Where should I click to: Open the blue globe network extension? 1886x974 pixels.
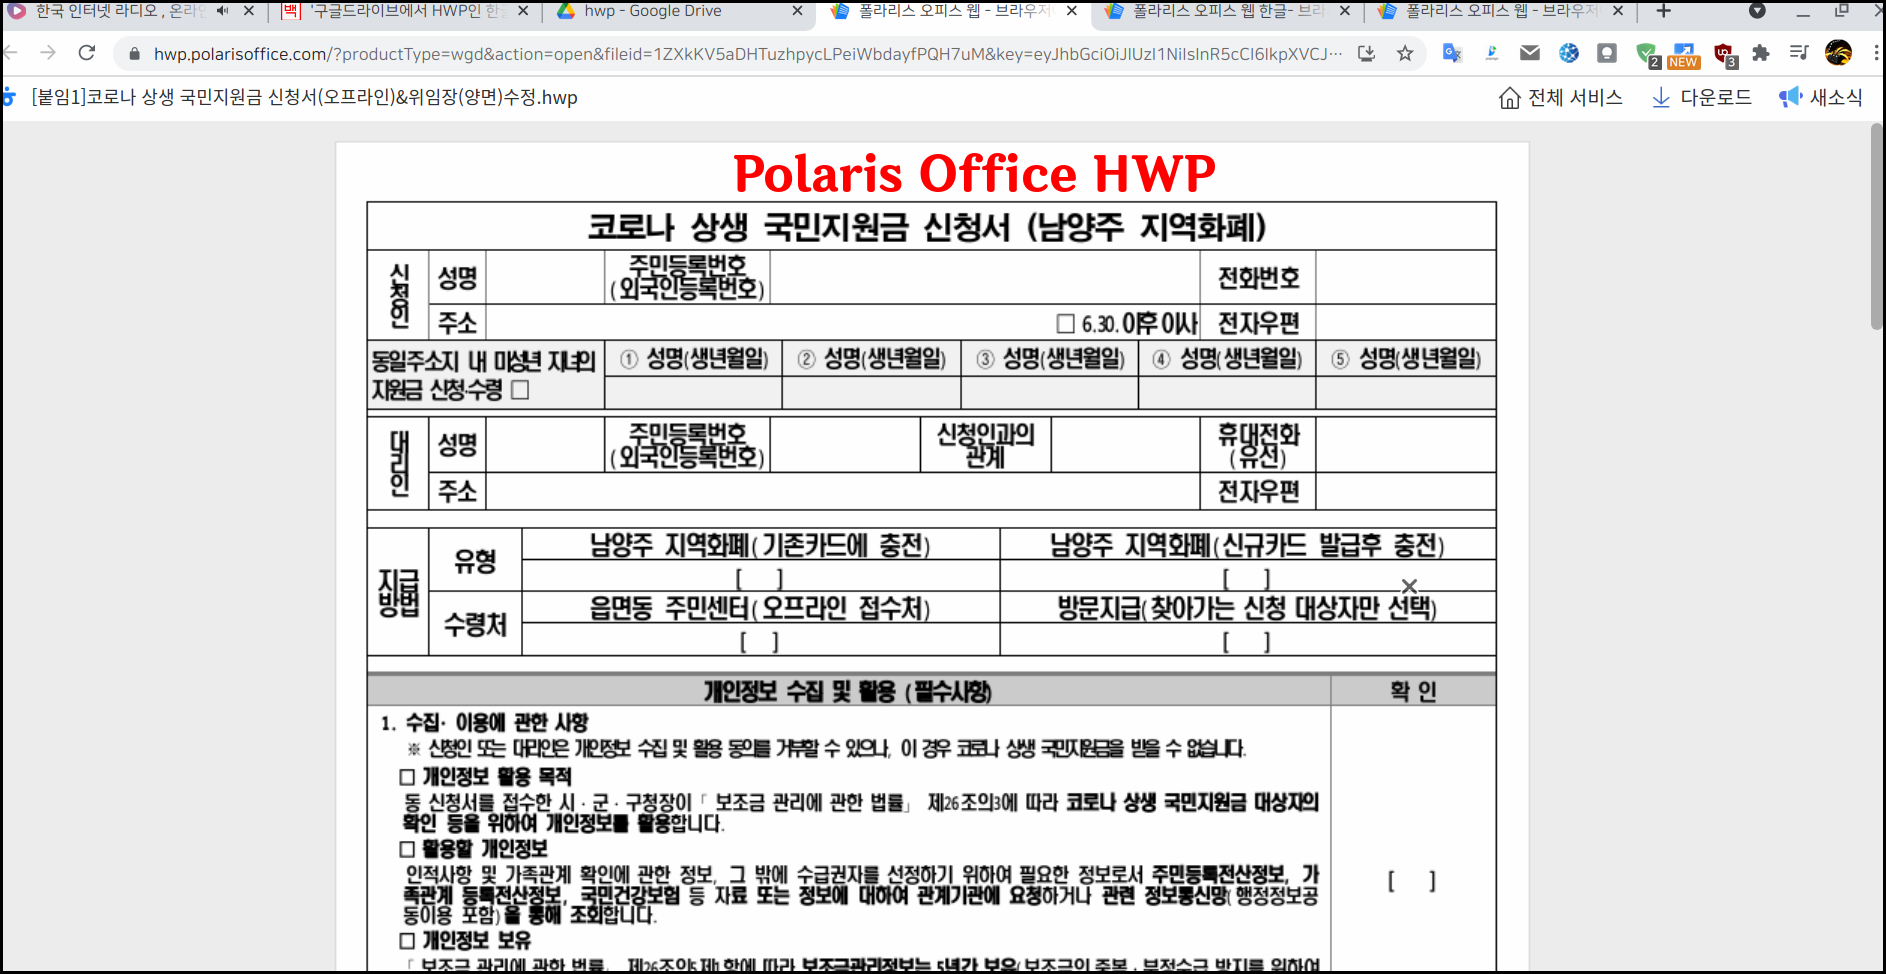point(1569,54)
